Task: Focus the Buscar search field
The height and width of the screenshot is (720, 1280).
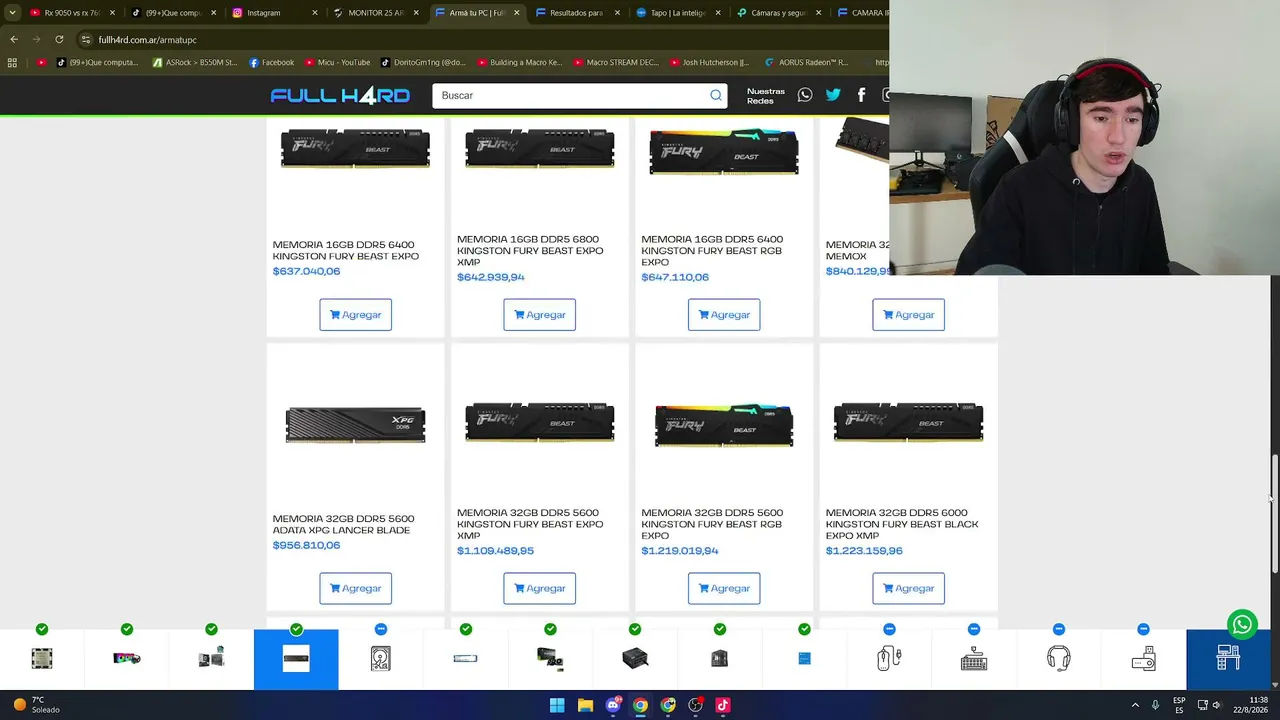Action: coord(573,95)
